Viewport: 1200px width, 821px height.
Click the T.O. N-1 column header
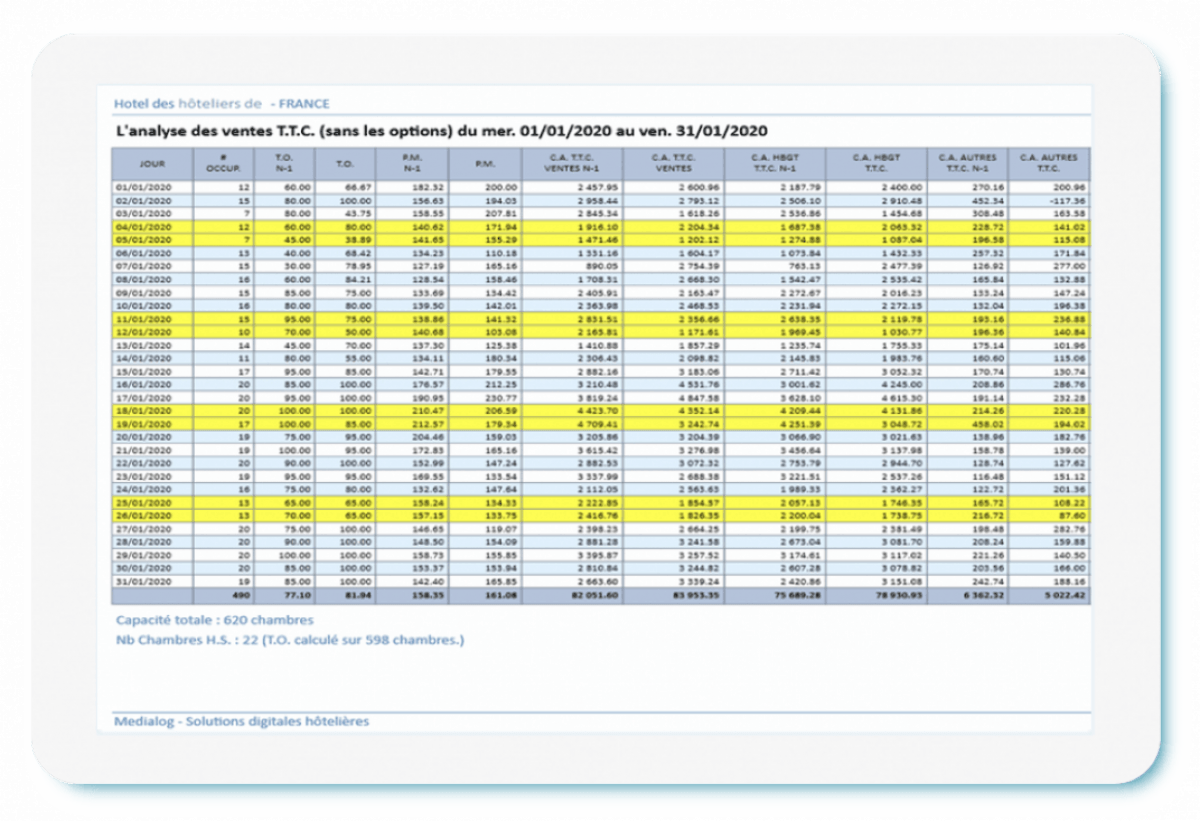point(284,163)
